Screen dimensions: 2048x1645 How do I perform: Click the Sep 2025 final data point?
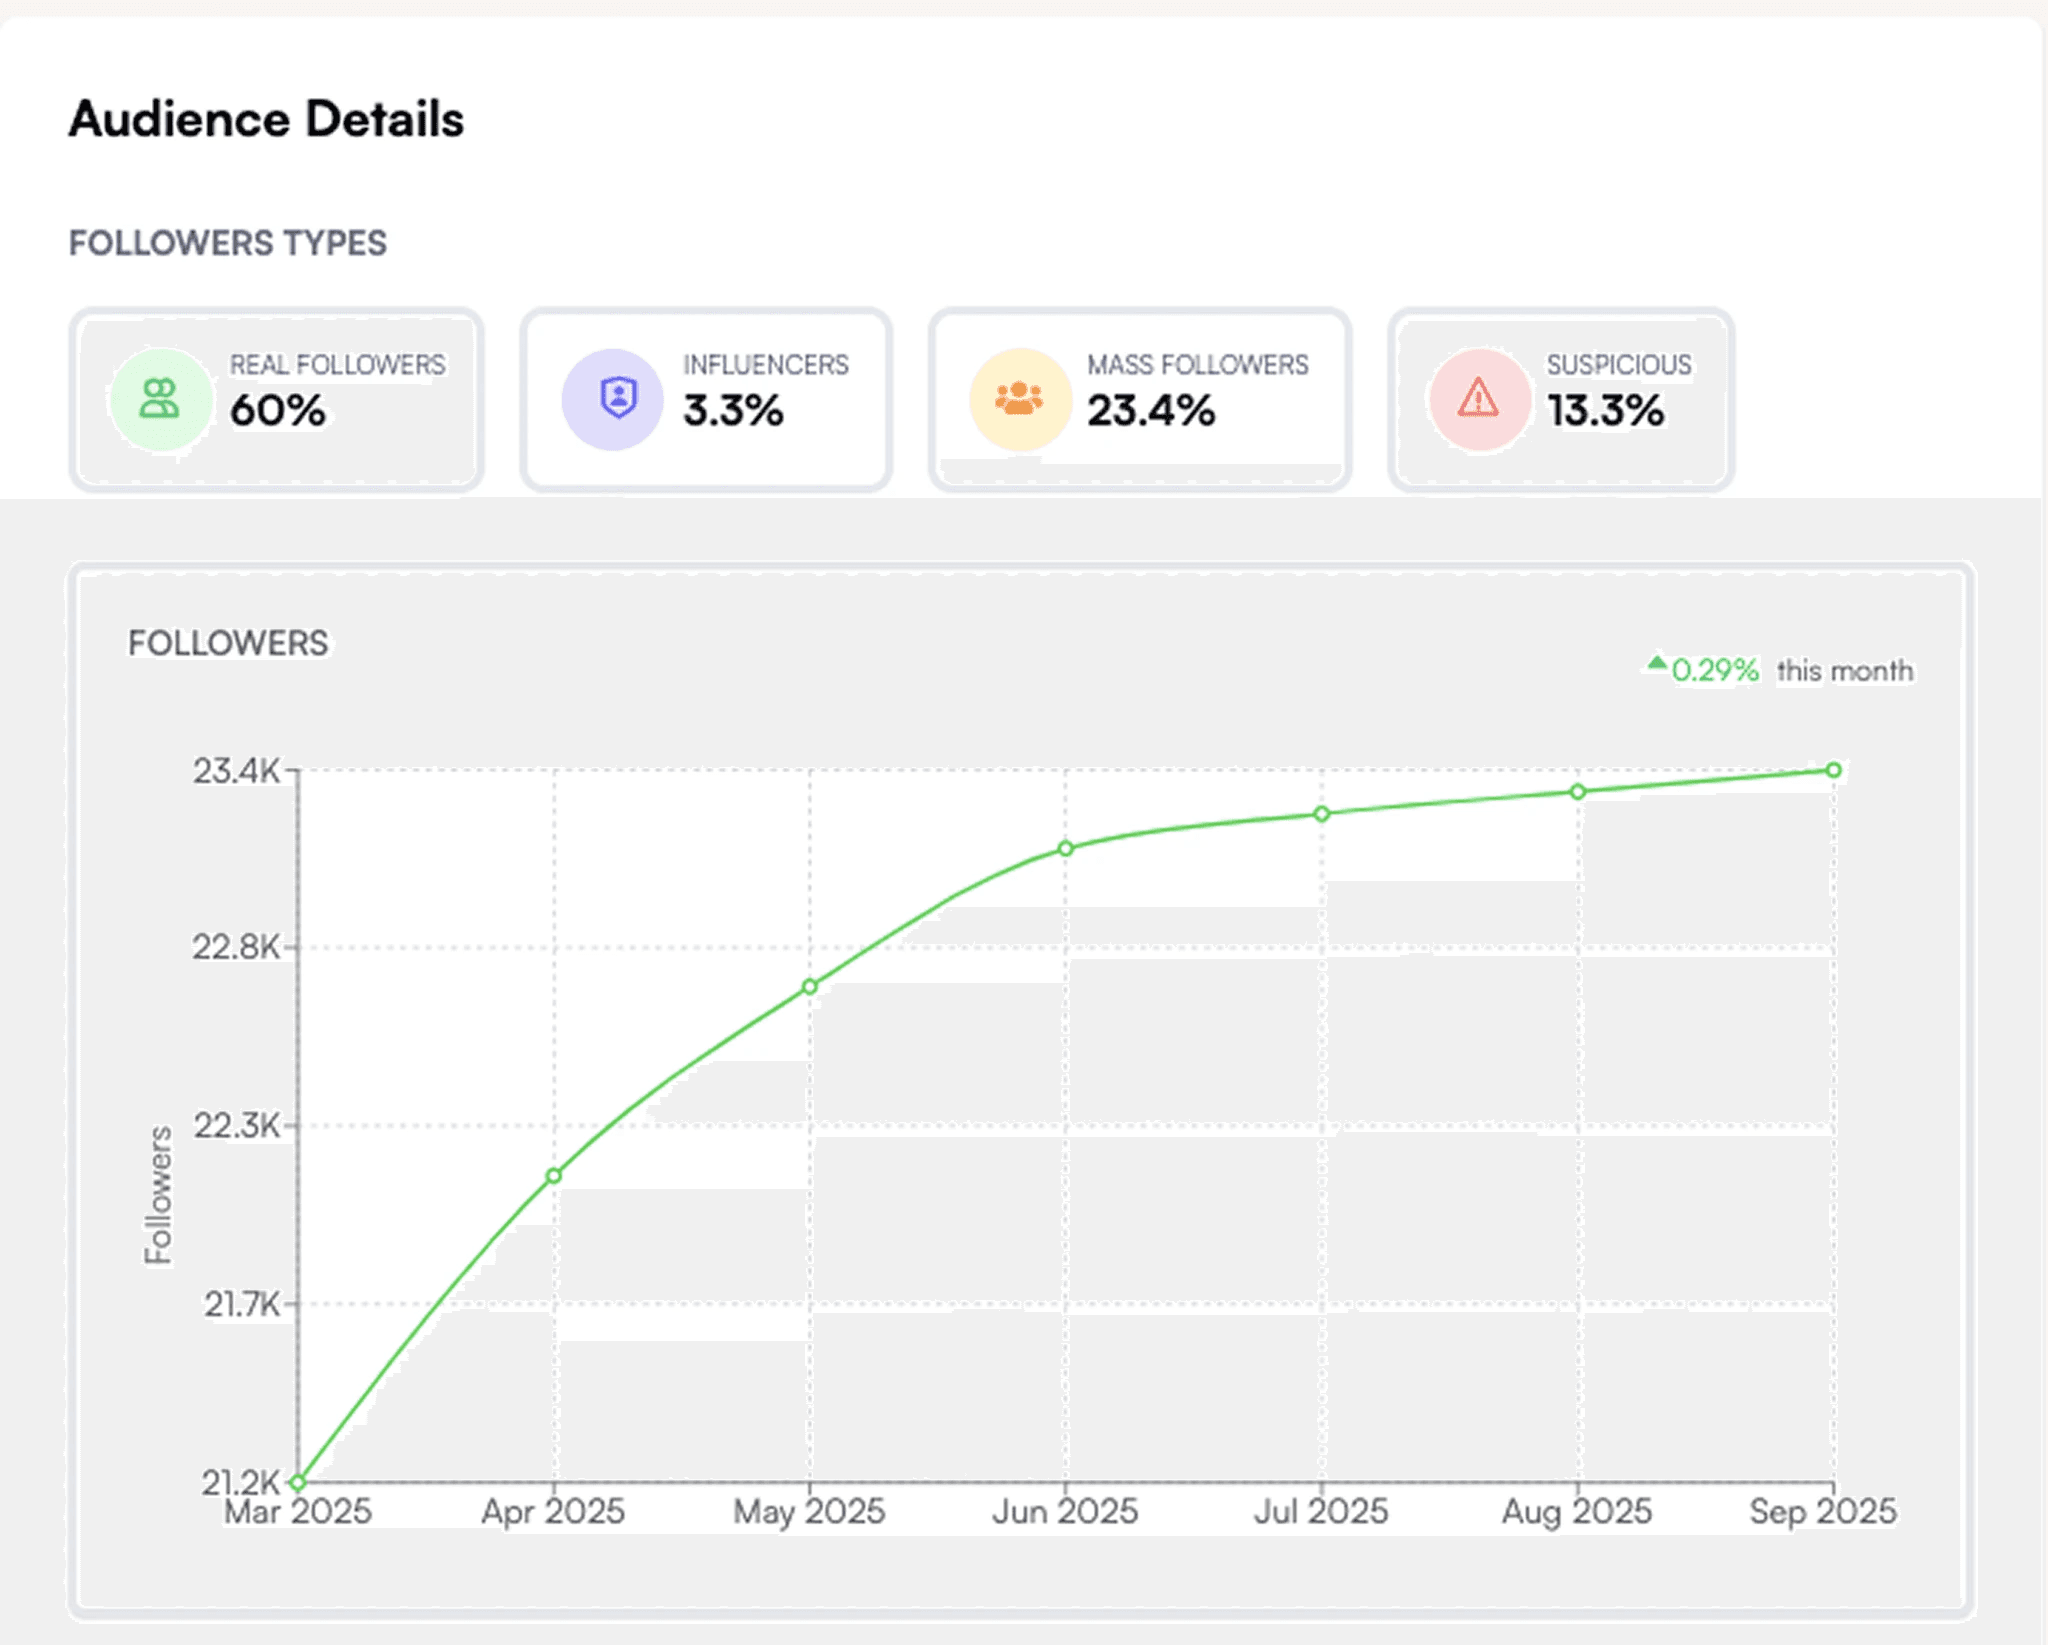1833,770
